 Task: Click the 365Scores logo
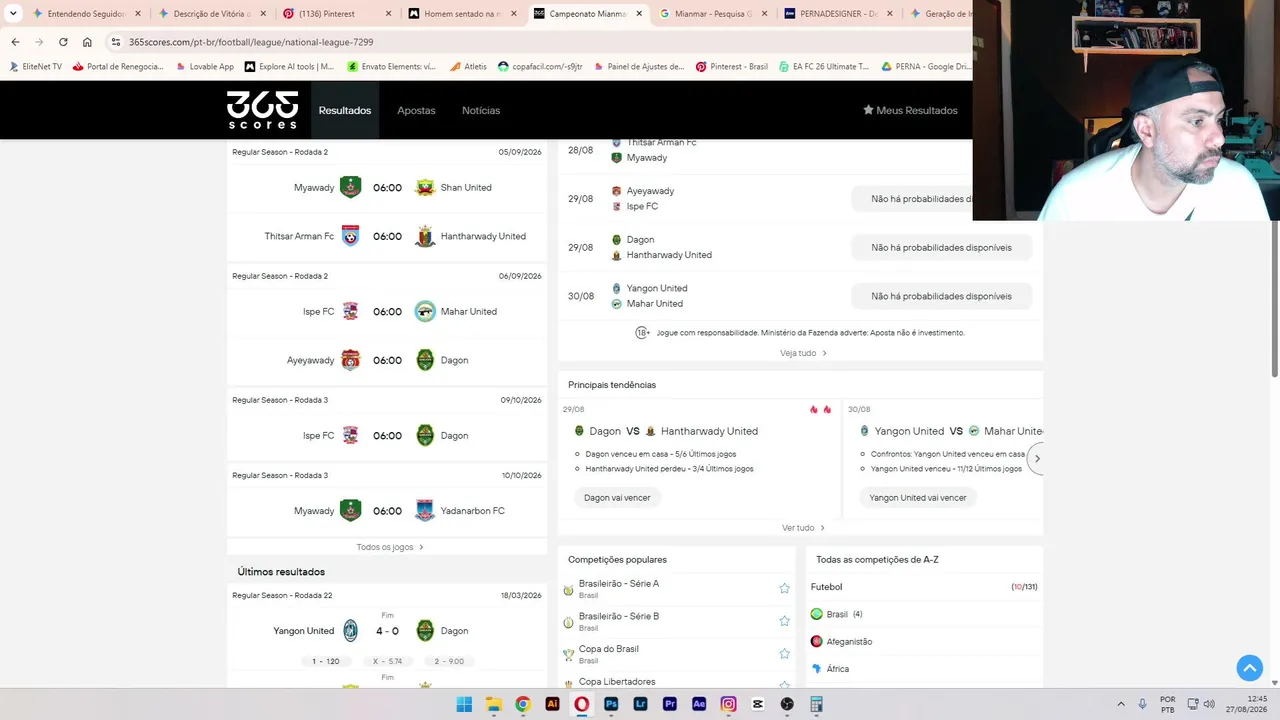262,110
